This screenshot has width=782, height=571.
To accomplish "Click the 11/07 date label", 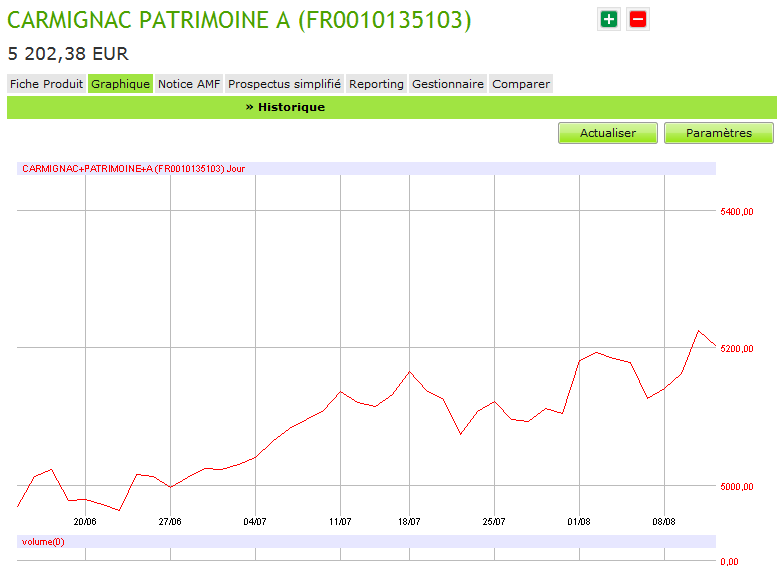I will point(340,522).
